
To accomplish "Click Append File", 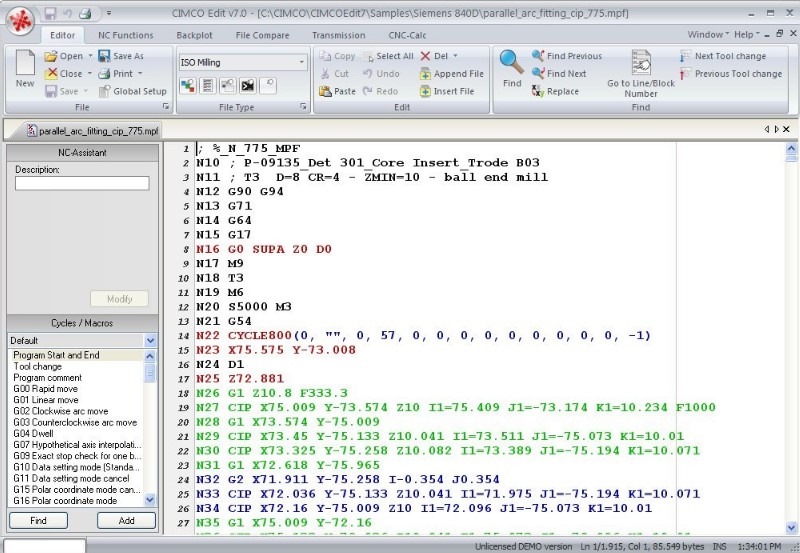I will tap(452, 73).
